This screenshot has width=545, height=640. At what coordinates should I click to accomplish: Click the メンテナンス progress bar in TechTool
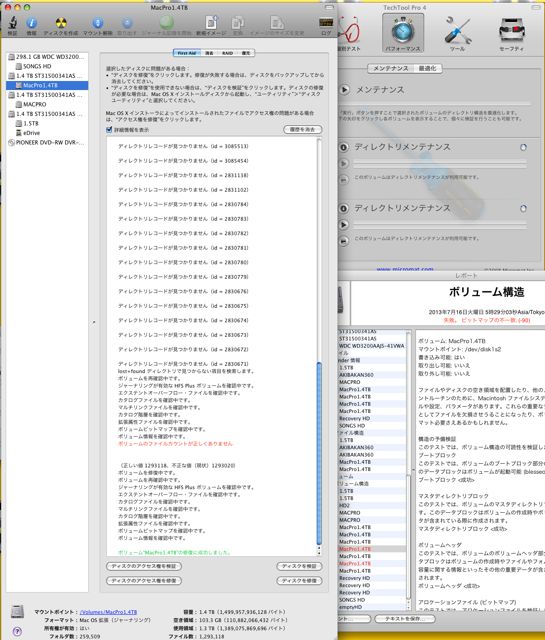tap(436, 104)
